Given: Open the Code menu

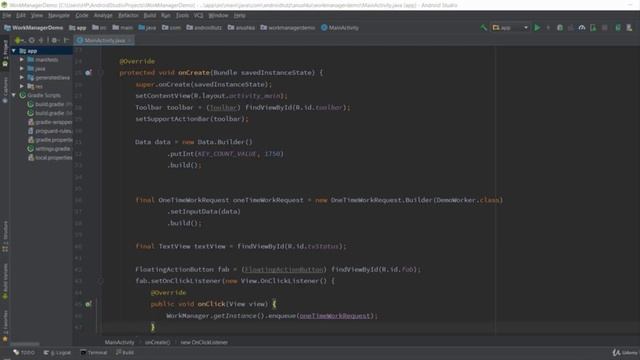Looking at the screenshot, I should click(x=82, y=16).
